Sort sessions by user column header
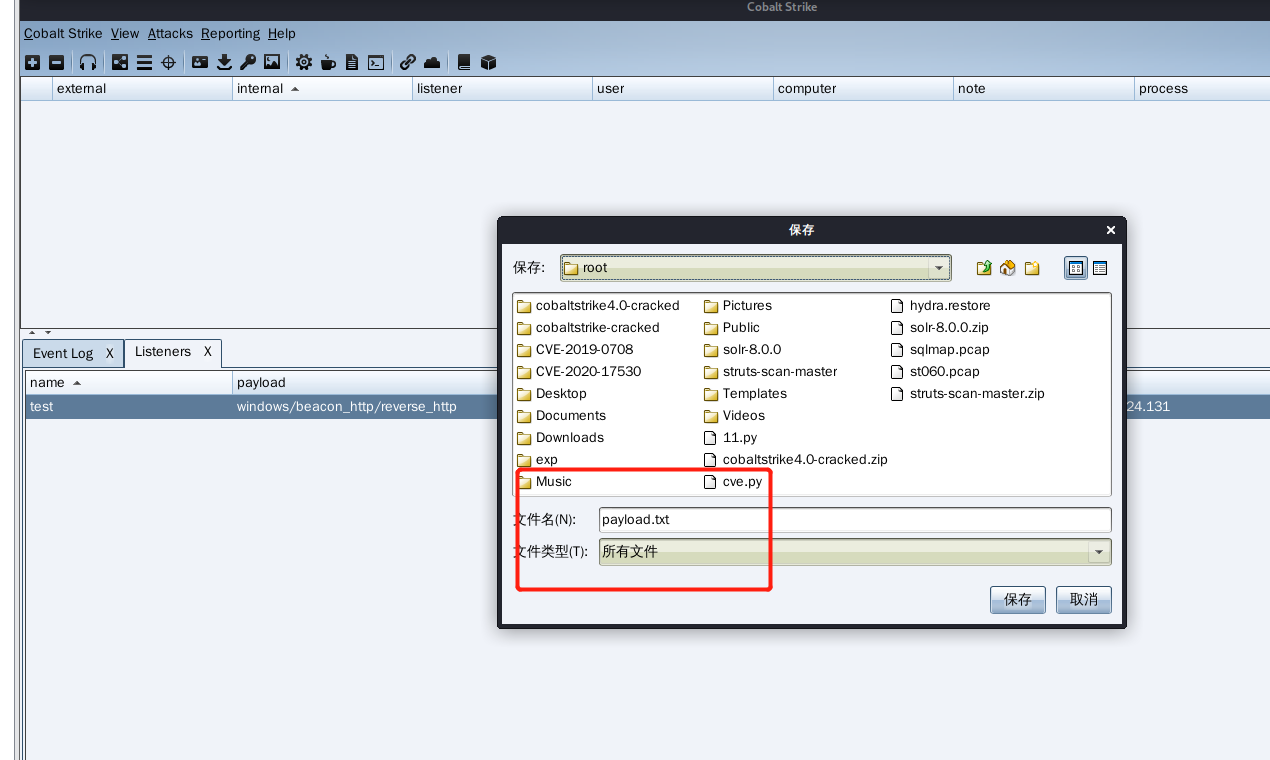Image resolution: width=1270 pixels, height=760 pixels. (682, 89)
